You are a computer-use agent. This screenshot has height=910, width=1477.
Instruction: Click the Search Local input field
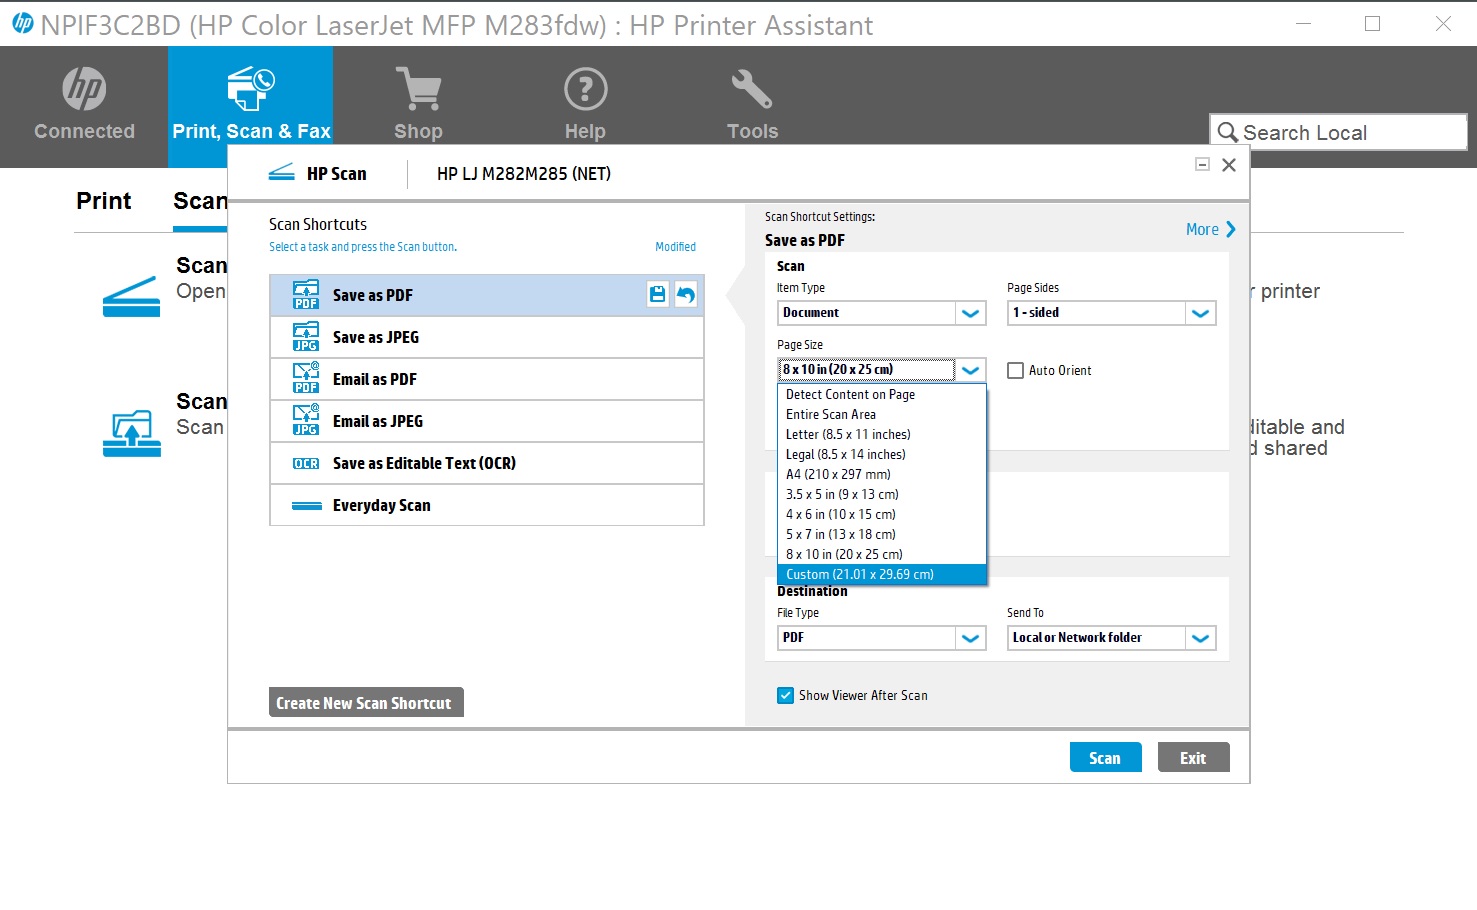pos(1338,132)
